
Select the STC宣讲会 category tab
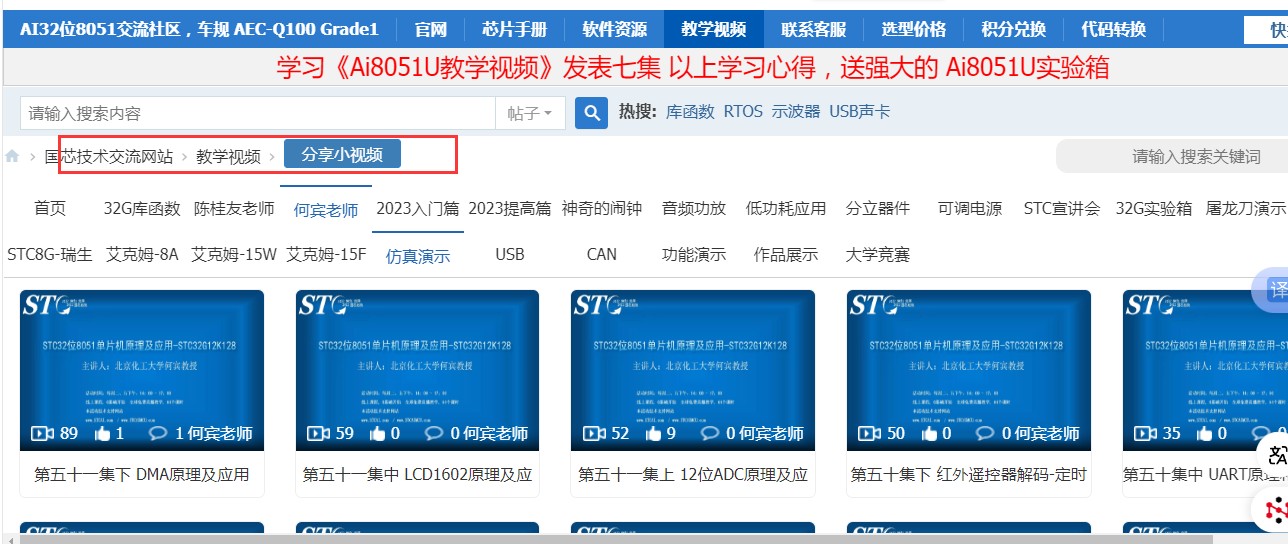tap(1062, 208)
